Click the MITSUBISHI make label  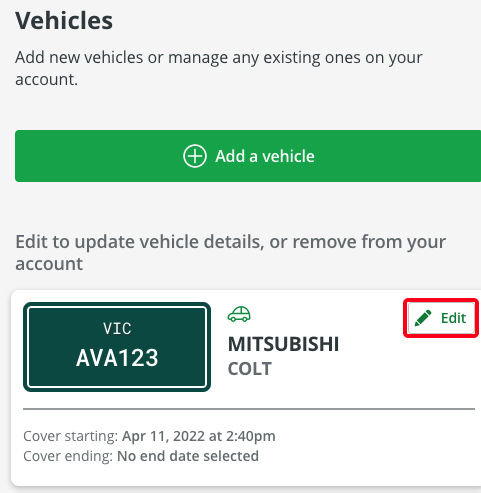(283, 344)
